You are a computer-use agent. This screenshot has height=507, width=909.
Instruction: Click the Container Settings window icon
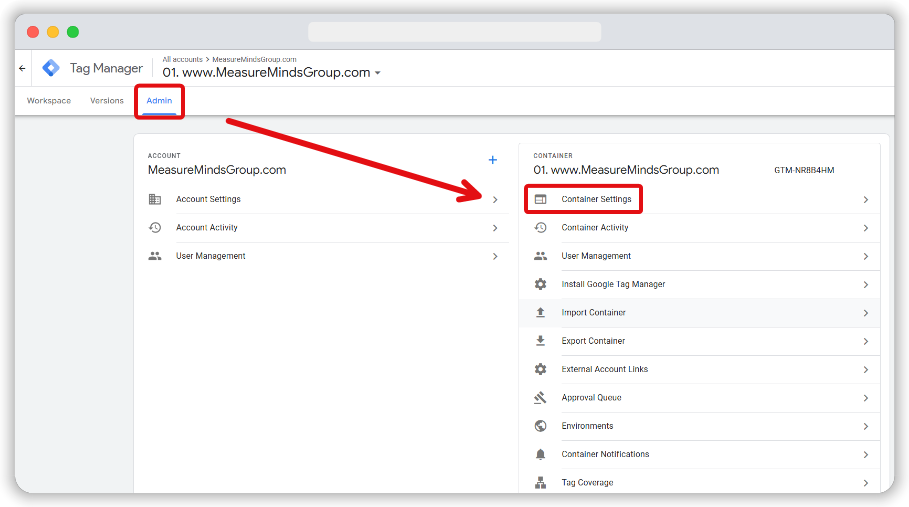540,199
